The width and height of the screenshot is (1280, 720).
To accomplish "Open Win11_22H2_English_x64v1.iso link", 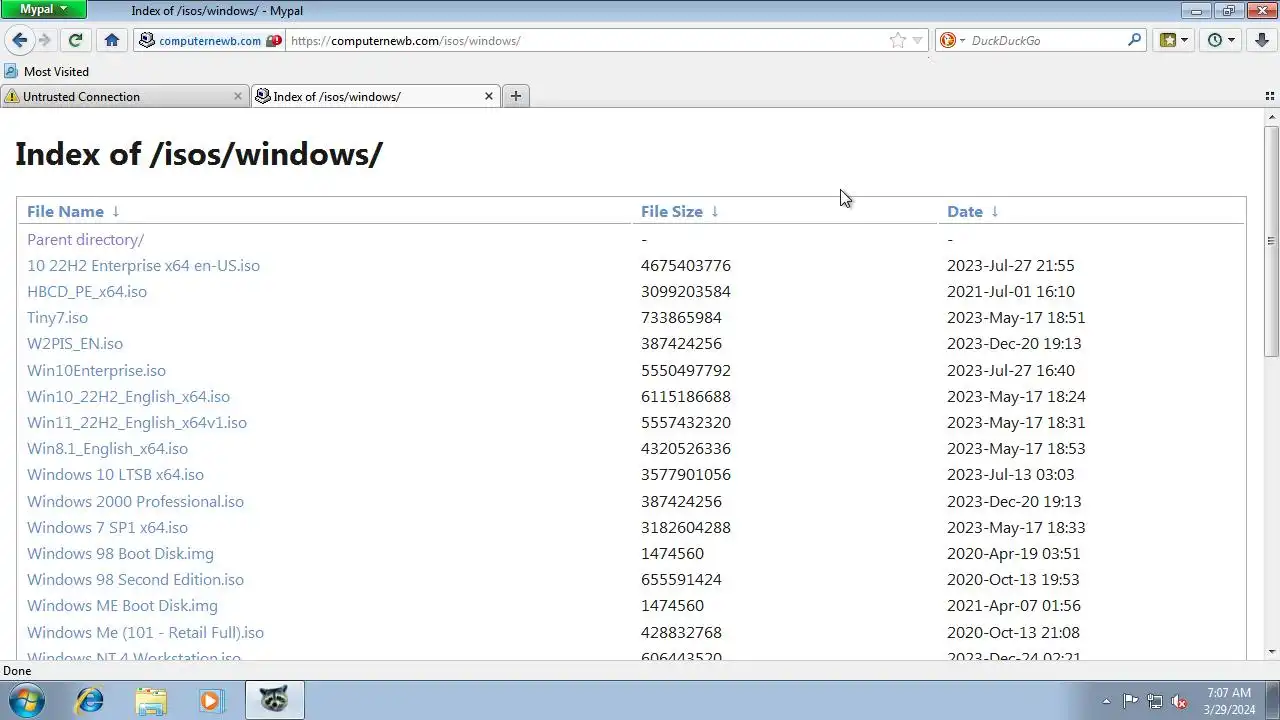I will pyautogui.click(x=137, y=423).
